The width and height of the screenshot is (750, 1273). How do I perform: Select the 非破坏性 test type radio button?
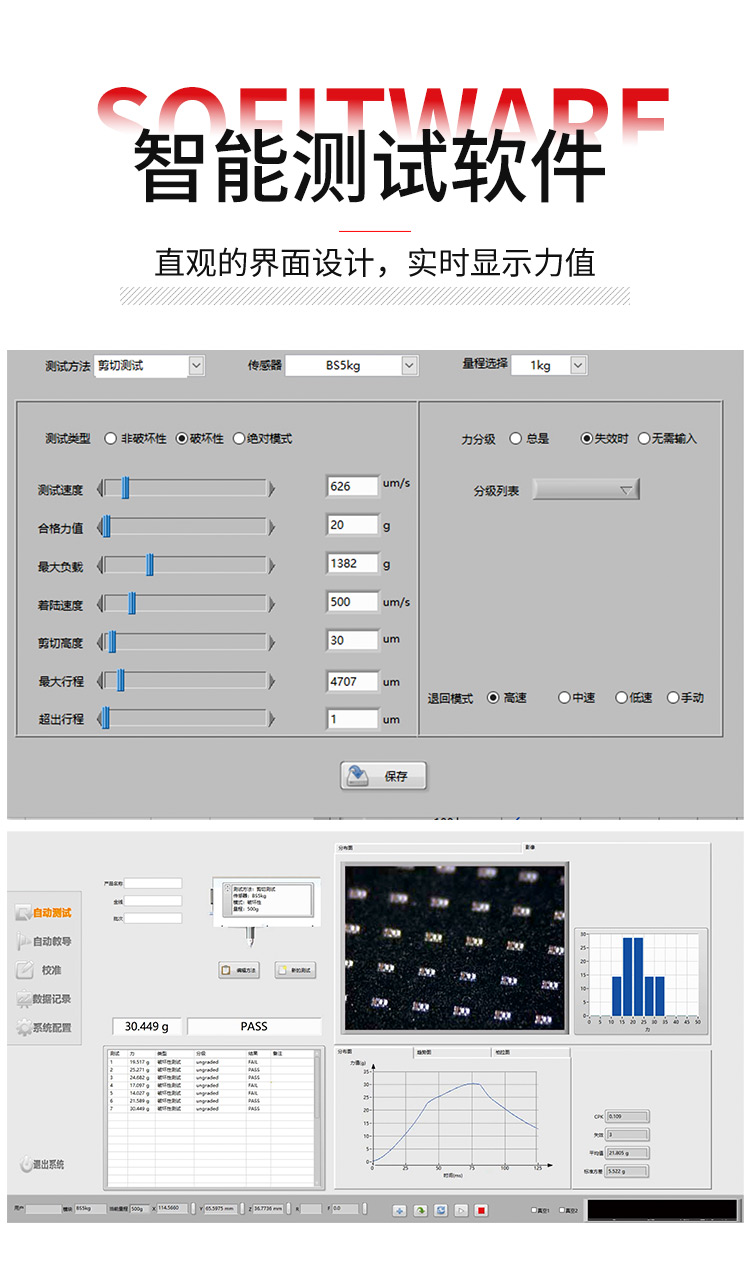110,438
